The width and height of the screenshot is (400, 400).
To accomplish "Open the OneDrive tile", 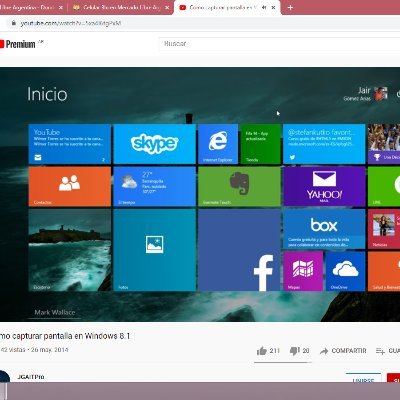I will tap(345, 271).
